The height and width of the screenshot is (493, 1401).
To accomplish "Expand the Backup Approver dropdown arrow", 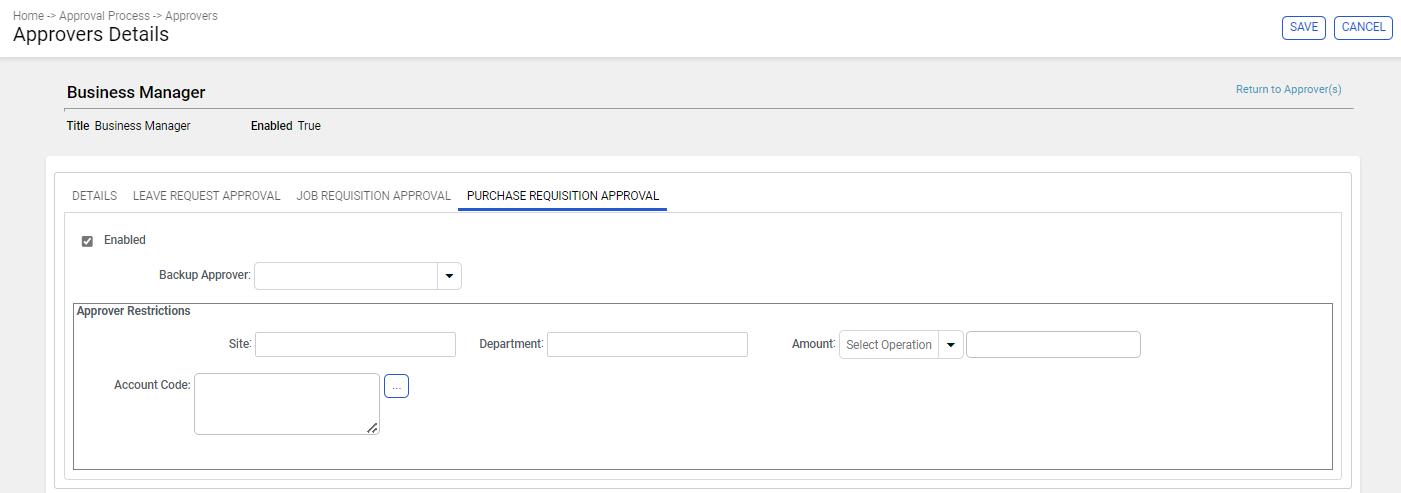I will coord(449,276).
